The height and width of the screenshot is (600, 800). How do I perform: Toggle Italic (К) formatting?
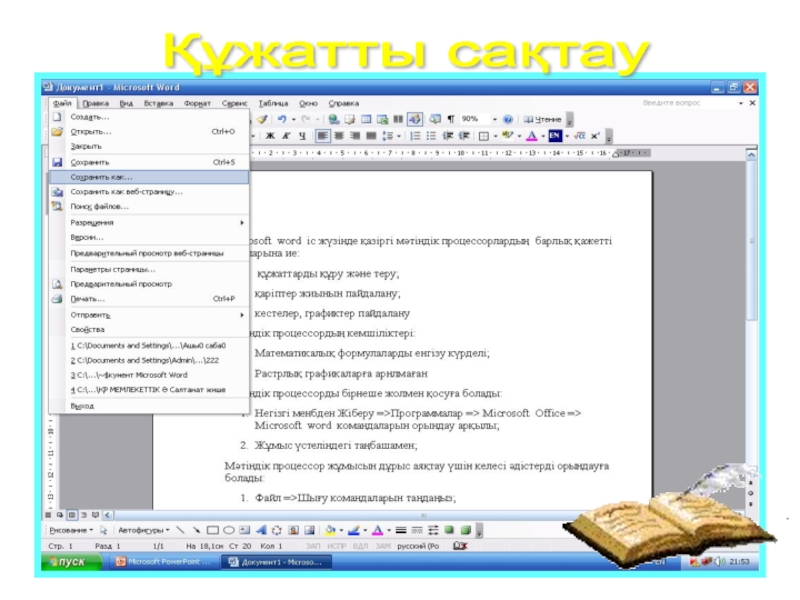pos(286,136)
